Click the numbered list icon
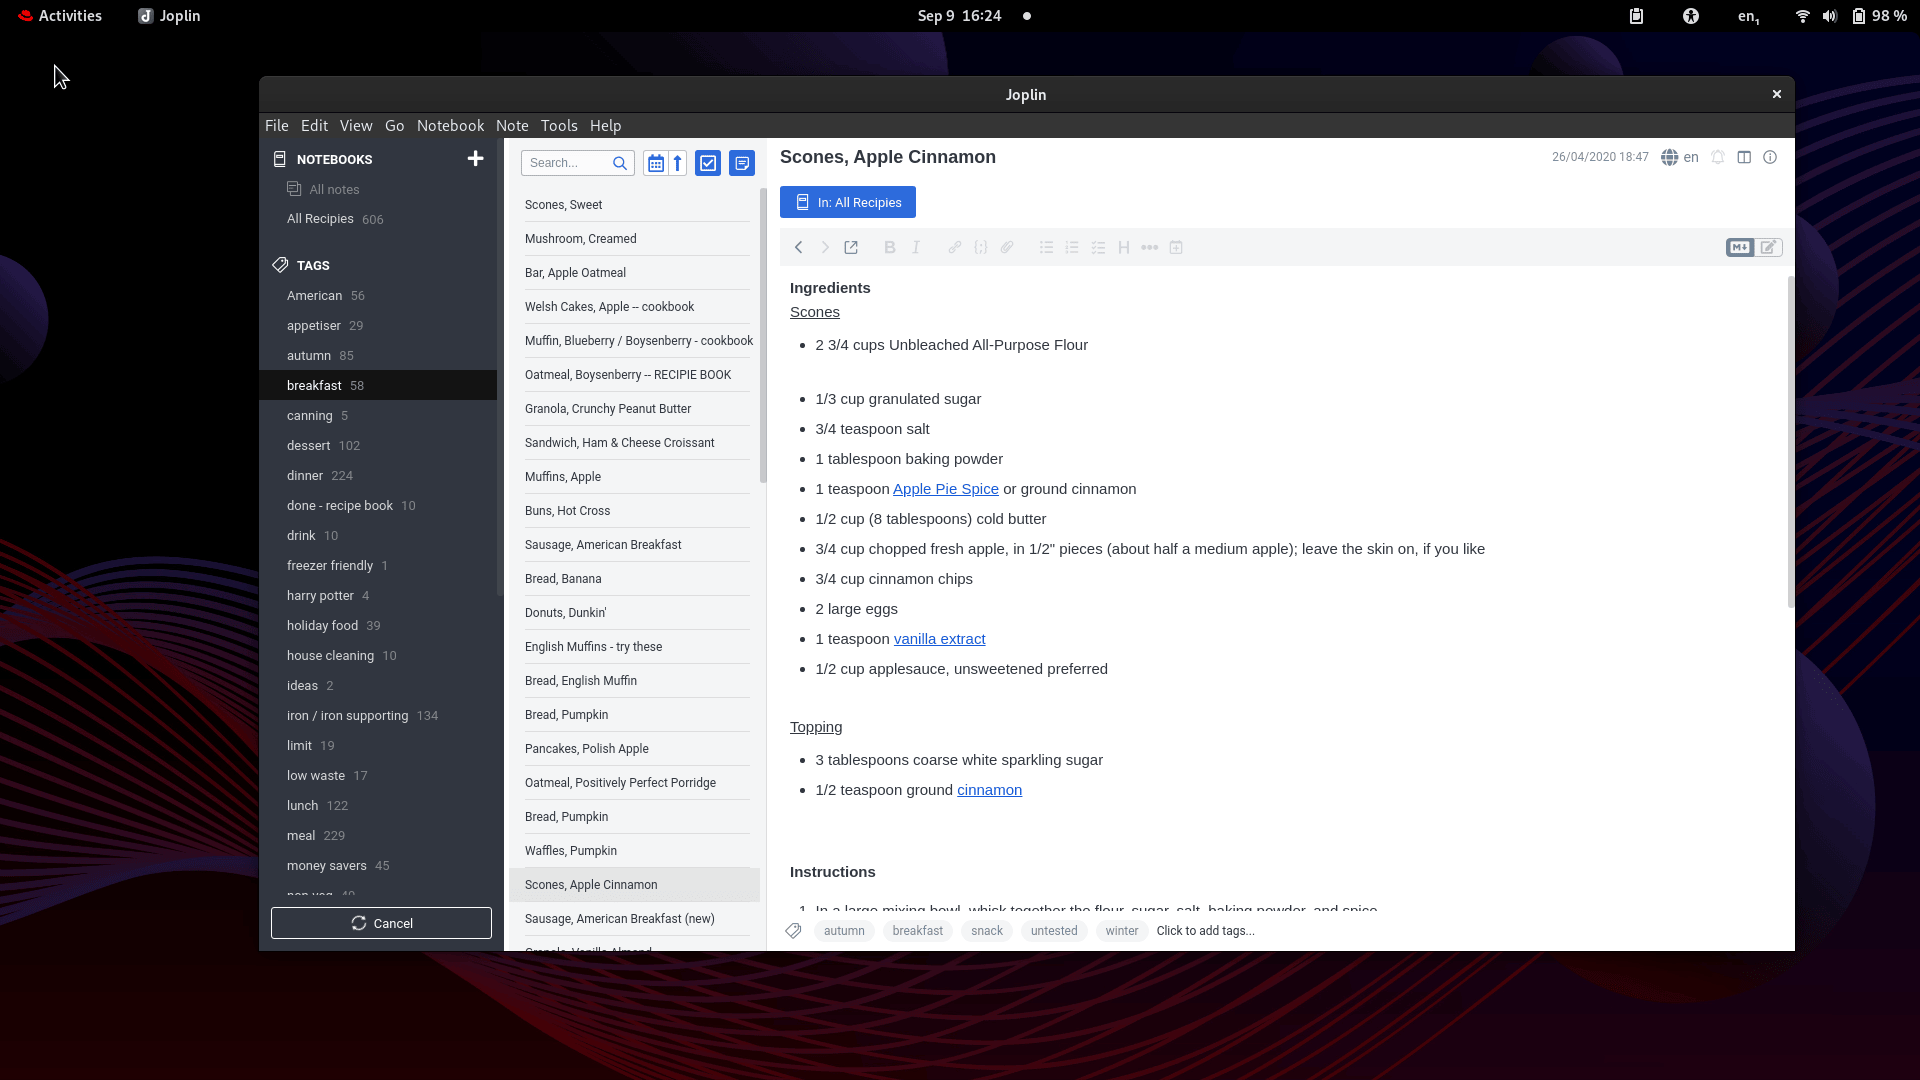 pyautogui.click(x=1072, y=247)
